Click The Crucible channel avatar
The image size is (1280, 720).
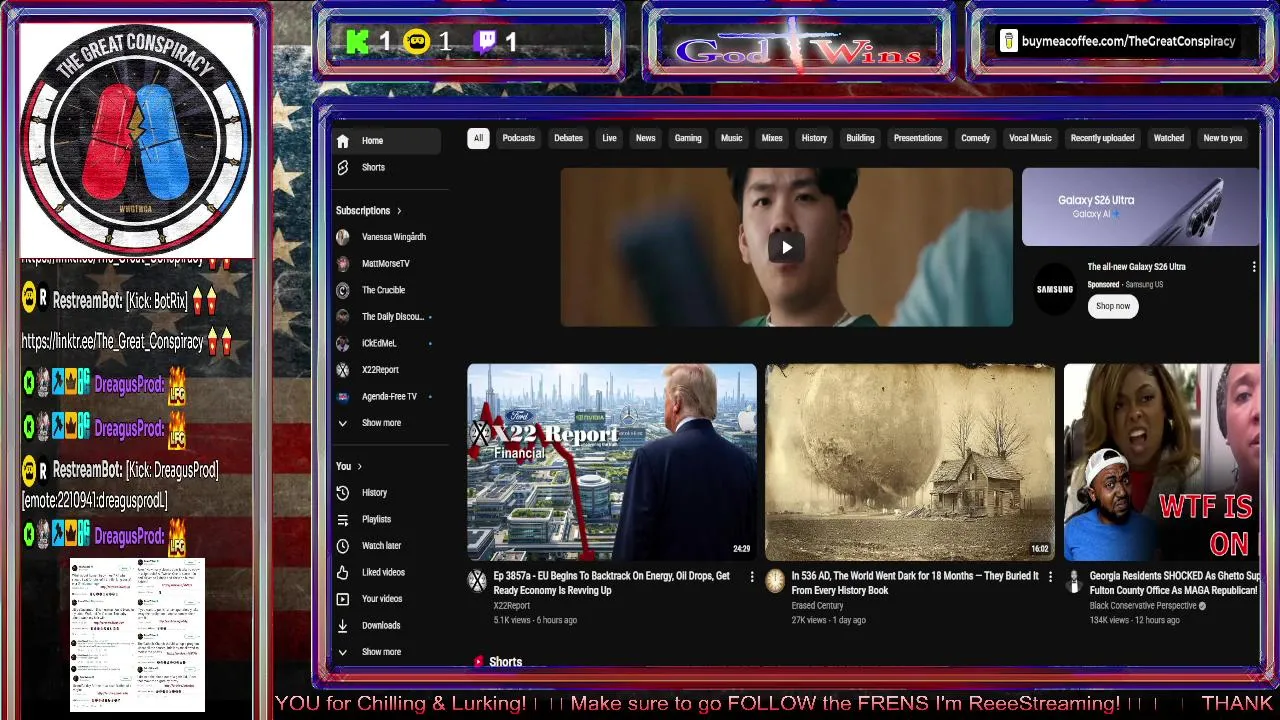pos(343,290)
